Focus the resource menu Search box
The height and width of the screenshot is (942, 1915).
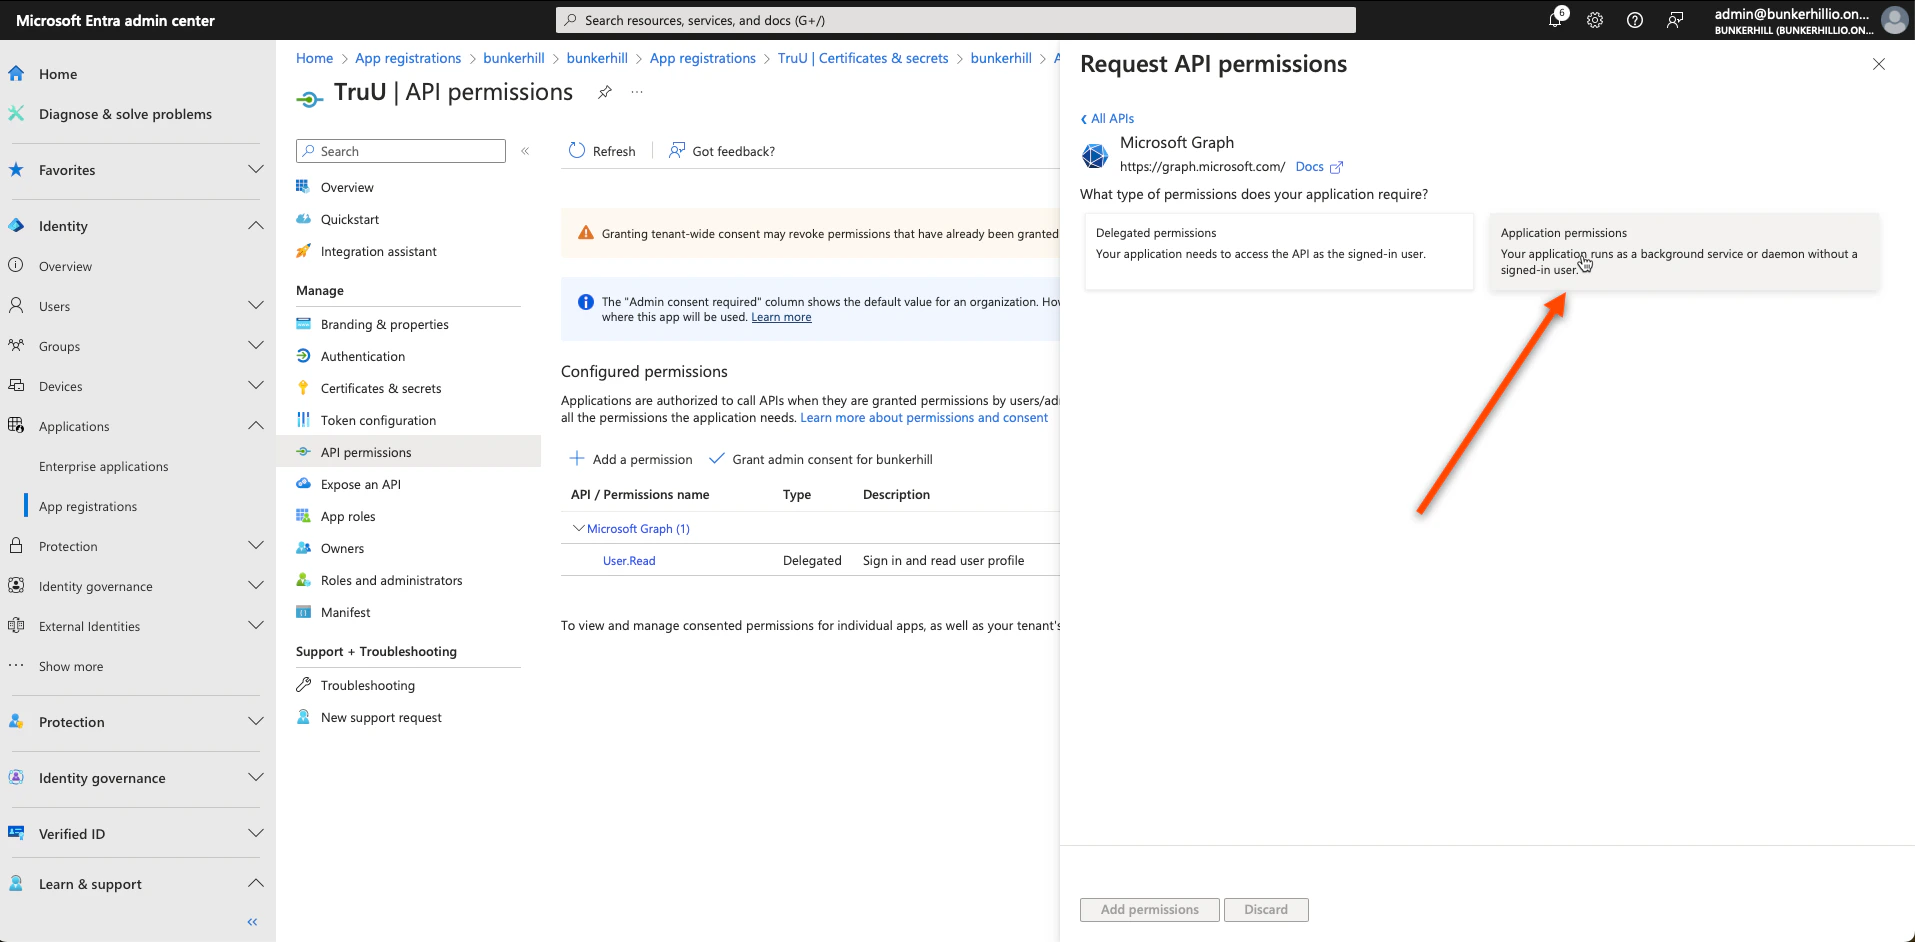click(401, 151)
